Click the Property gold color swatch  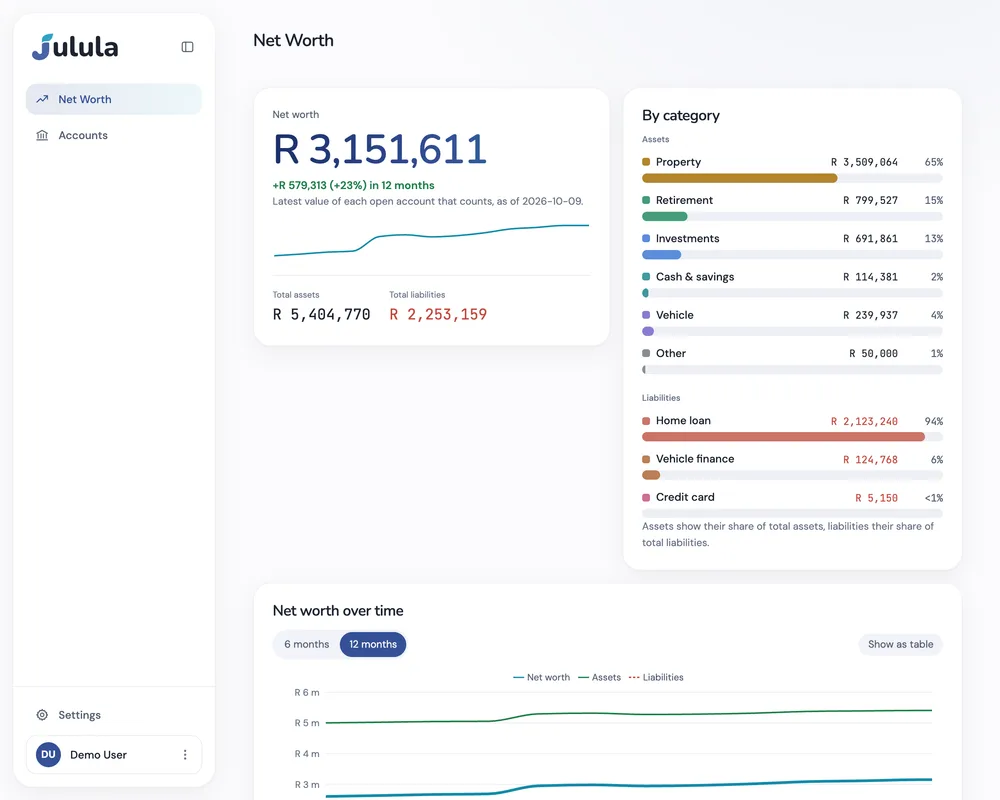coord(646,162)
